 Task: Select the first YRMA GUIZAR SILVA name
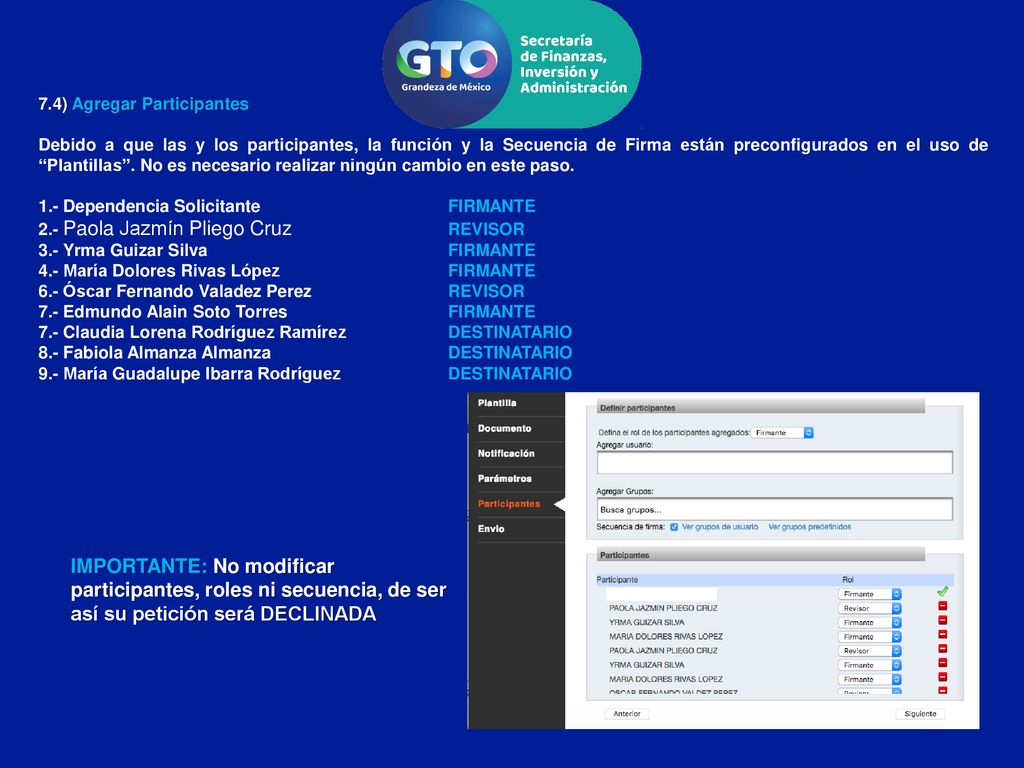click(x=647, y=622)
